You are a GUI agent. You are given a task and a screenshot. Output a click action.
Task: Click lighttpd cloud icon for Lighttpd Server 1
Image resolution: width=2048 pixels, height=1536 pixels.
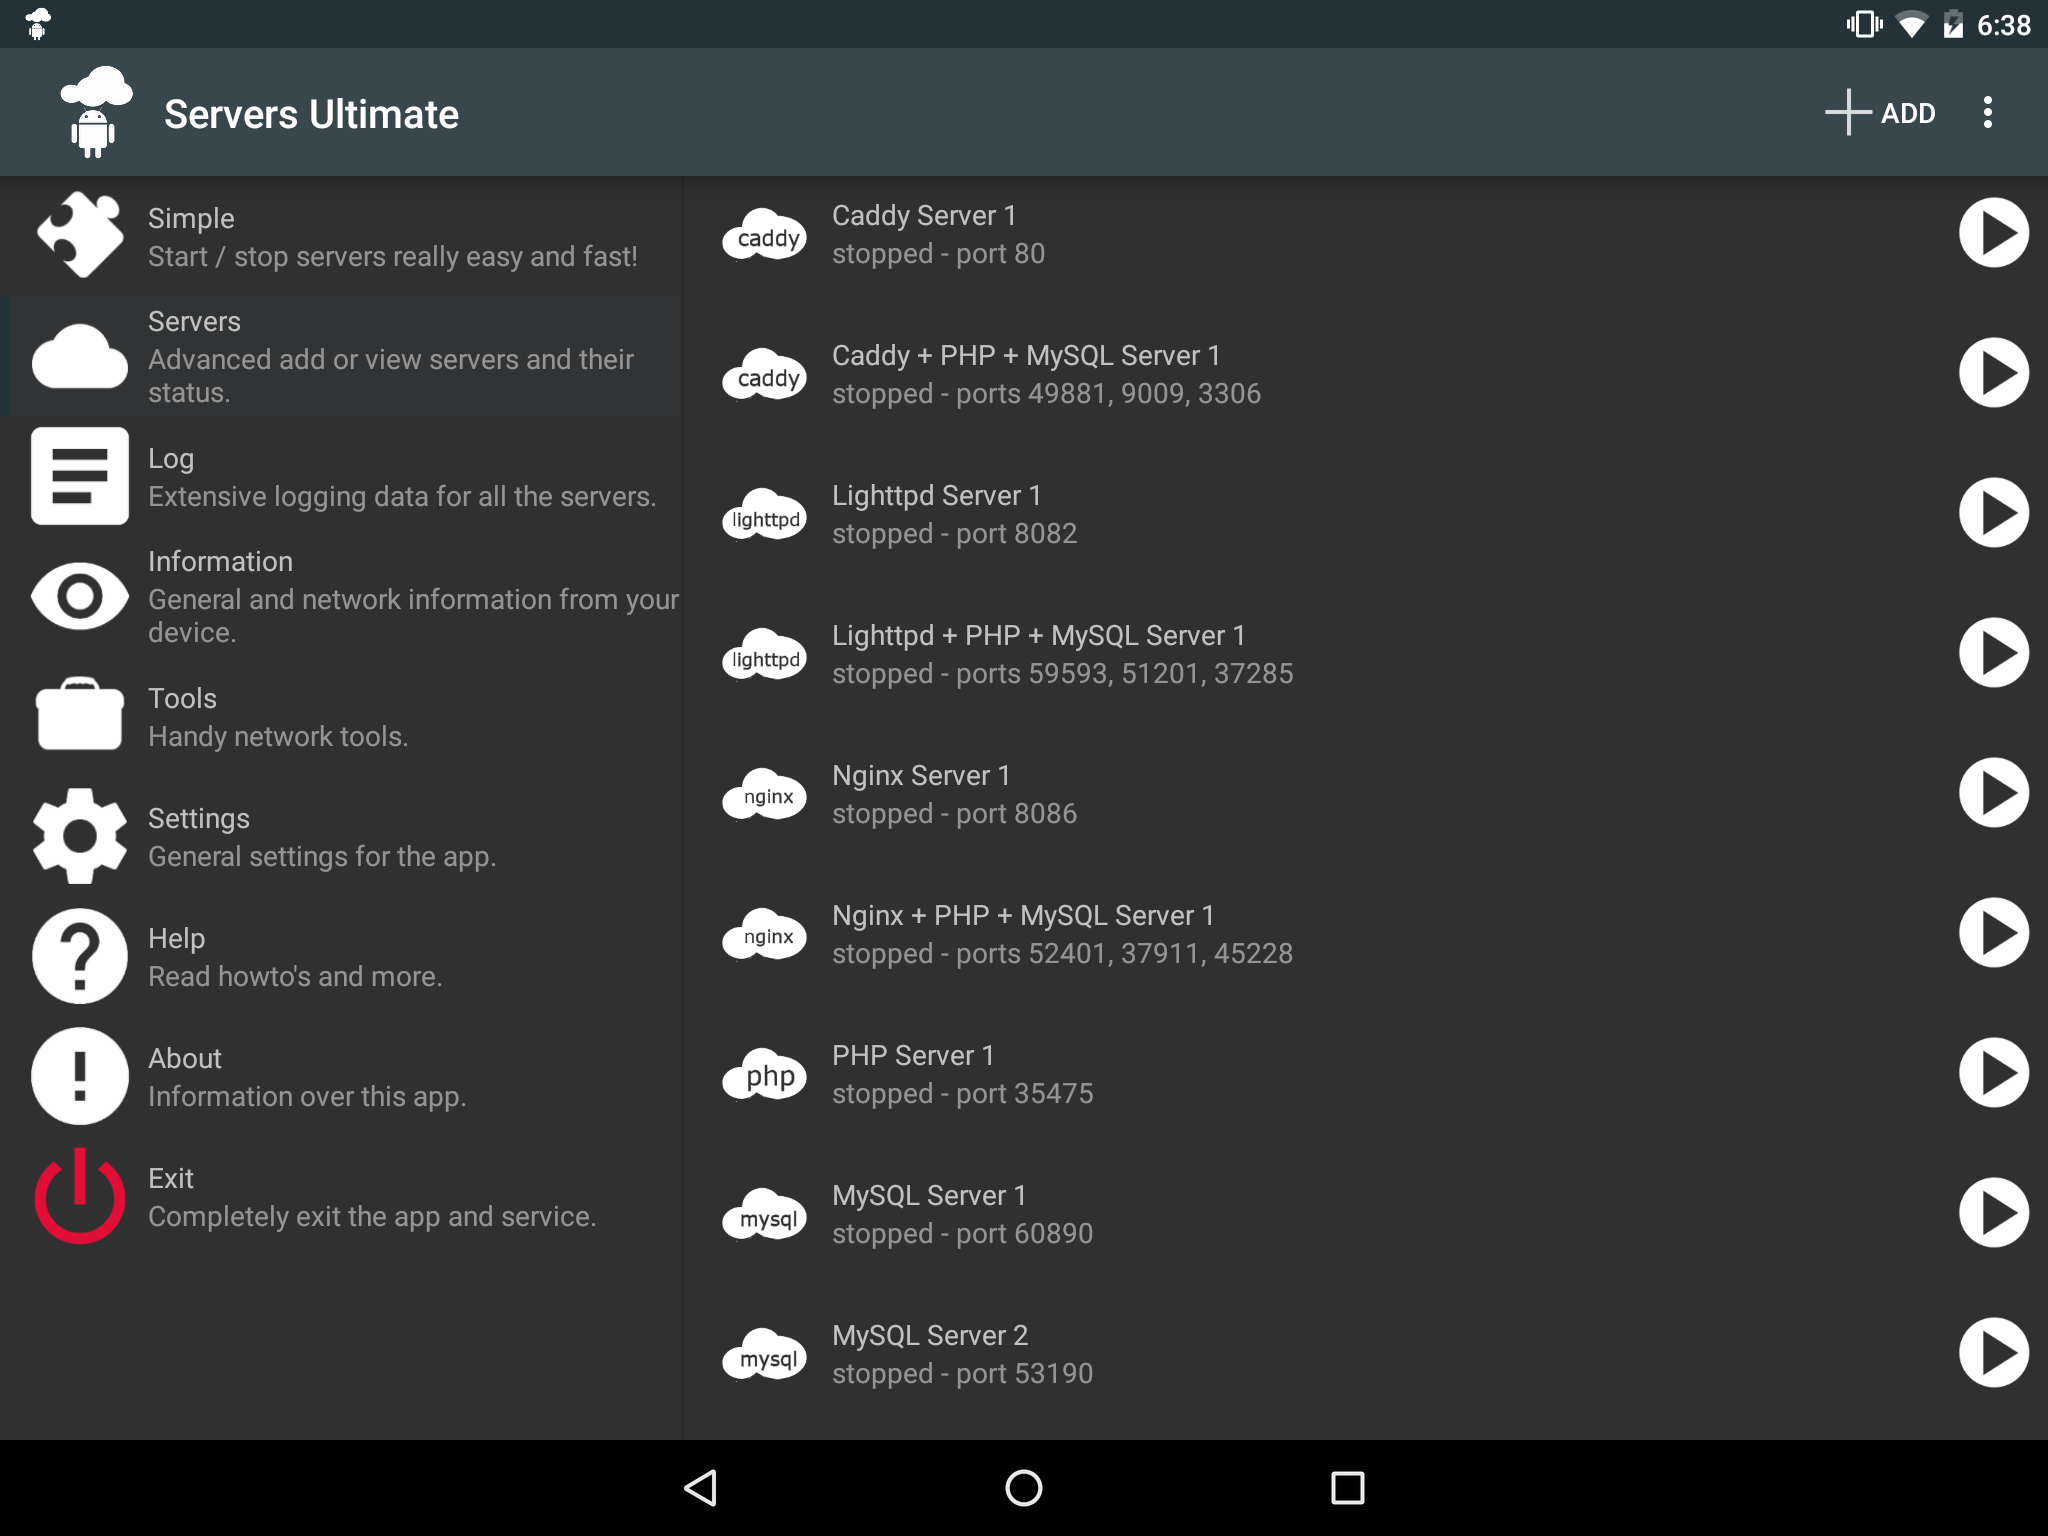765,514
